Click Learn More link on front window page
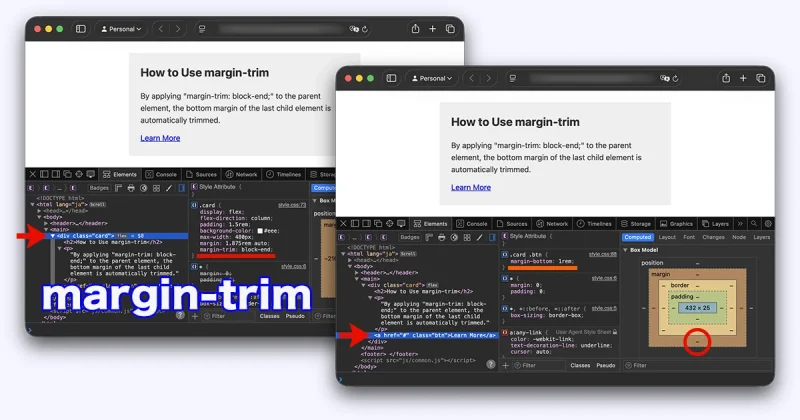Screen dimensions: 800x420 click(x=470, y=187)
